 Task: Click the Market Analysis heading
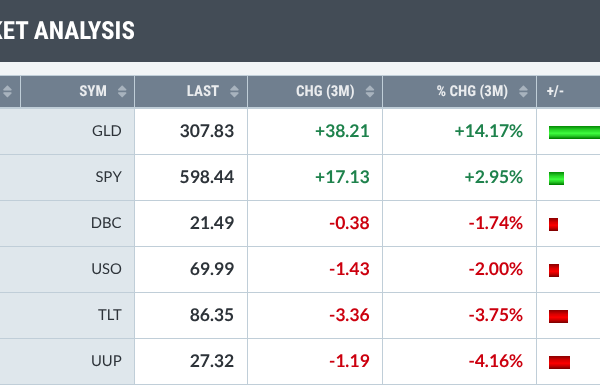(67, 31)
